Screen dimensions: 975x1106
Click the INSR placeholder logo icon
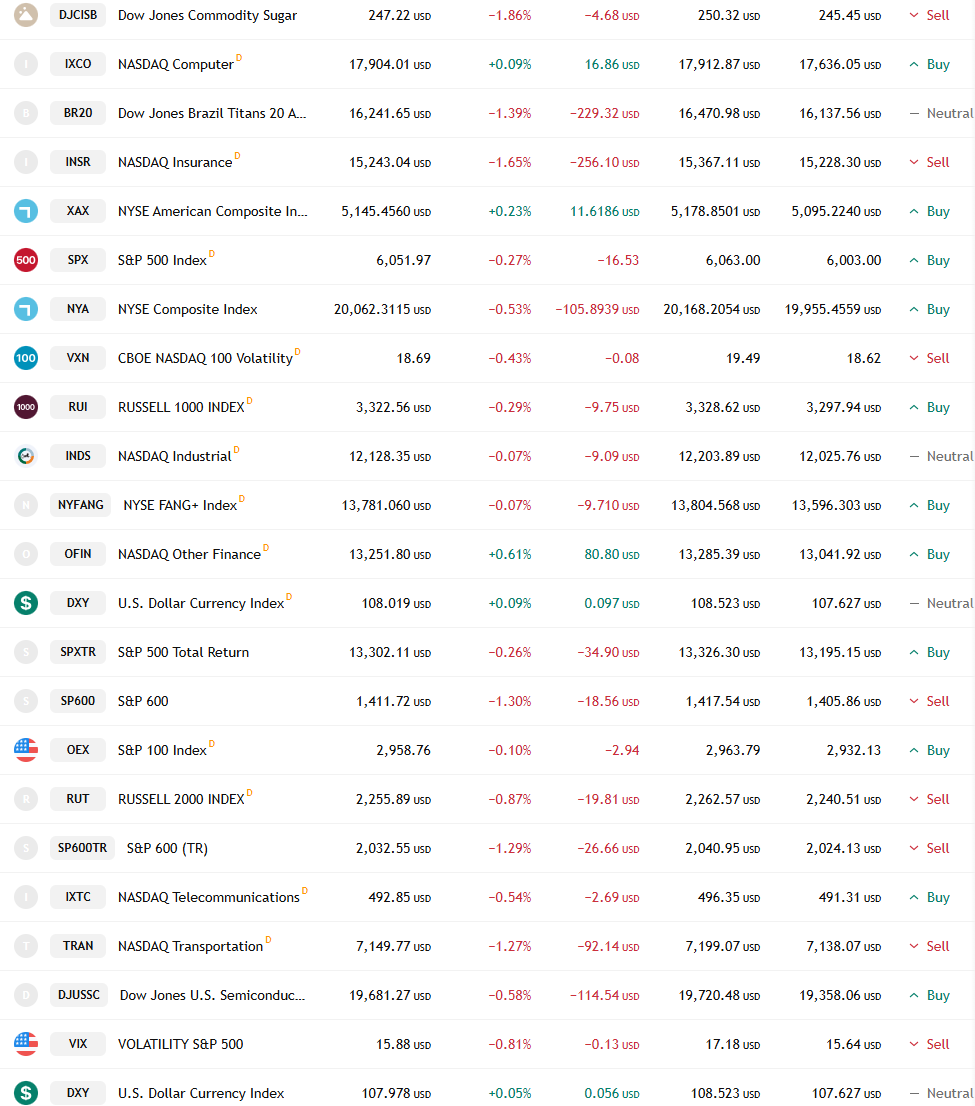[26, 162]
